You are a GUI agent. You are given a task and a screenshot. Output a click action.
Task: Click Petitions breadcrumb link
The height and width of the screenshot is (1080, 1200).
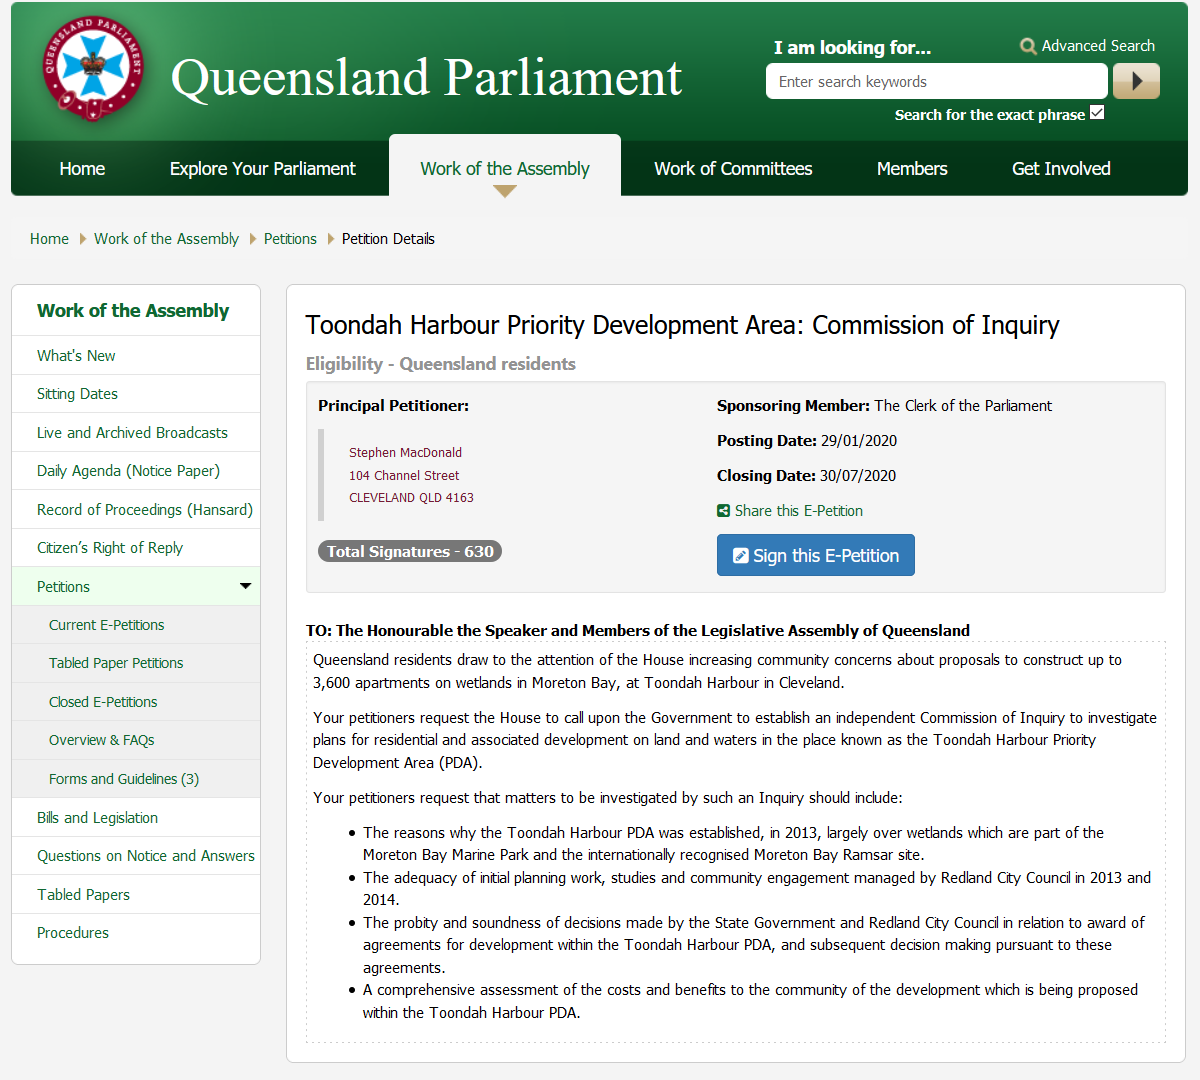pyautogui.click(x=290, y=239)
